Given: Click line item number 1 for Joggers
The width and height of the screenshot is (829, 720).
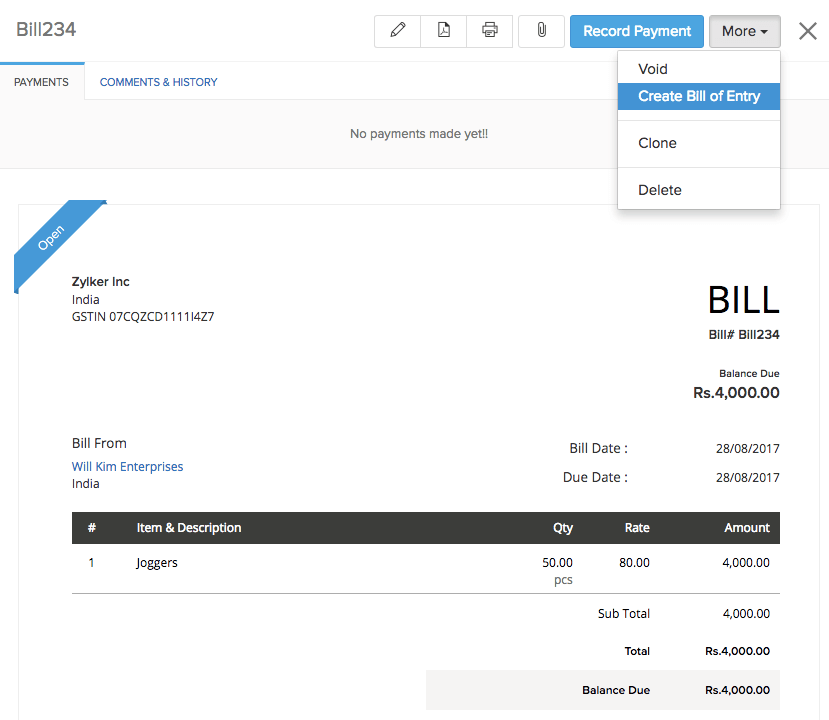Looking at the screenshot, I should point(91,562).
